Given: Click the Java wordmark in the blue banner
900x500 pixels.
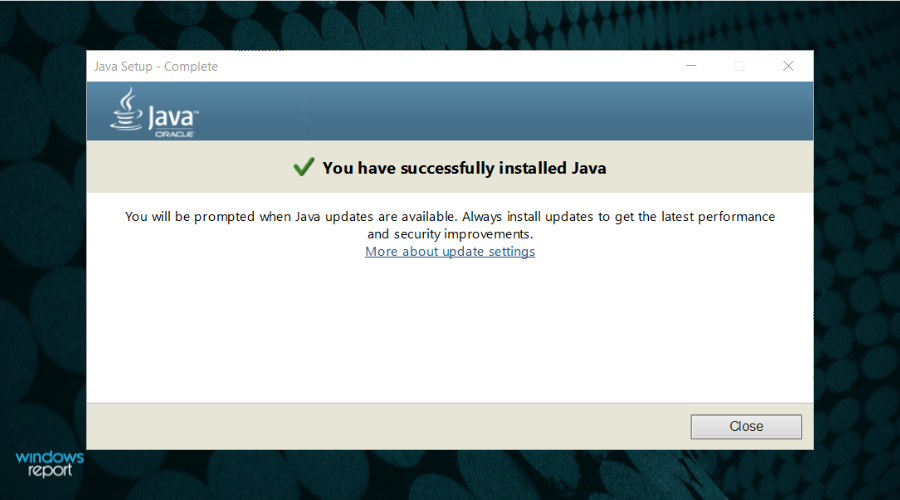Looking at the screenshot, I should [173, 117].
